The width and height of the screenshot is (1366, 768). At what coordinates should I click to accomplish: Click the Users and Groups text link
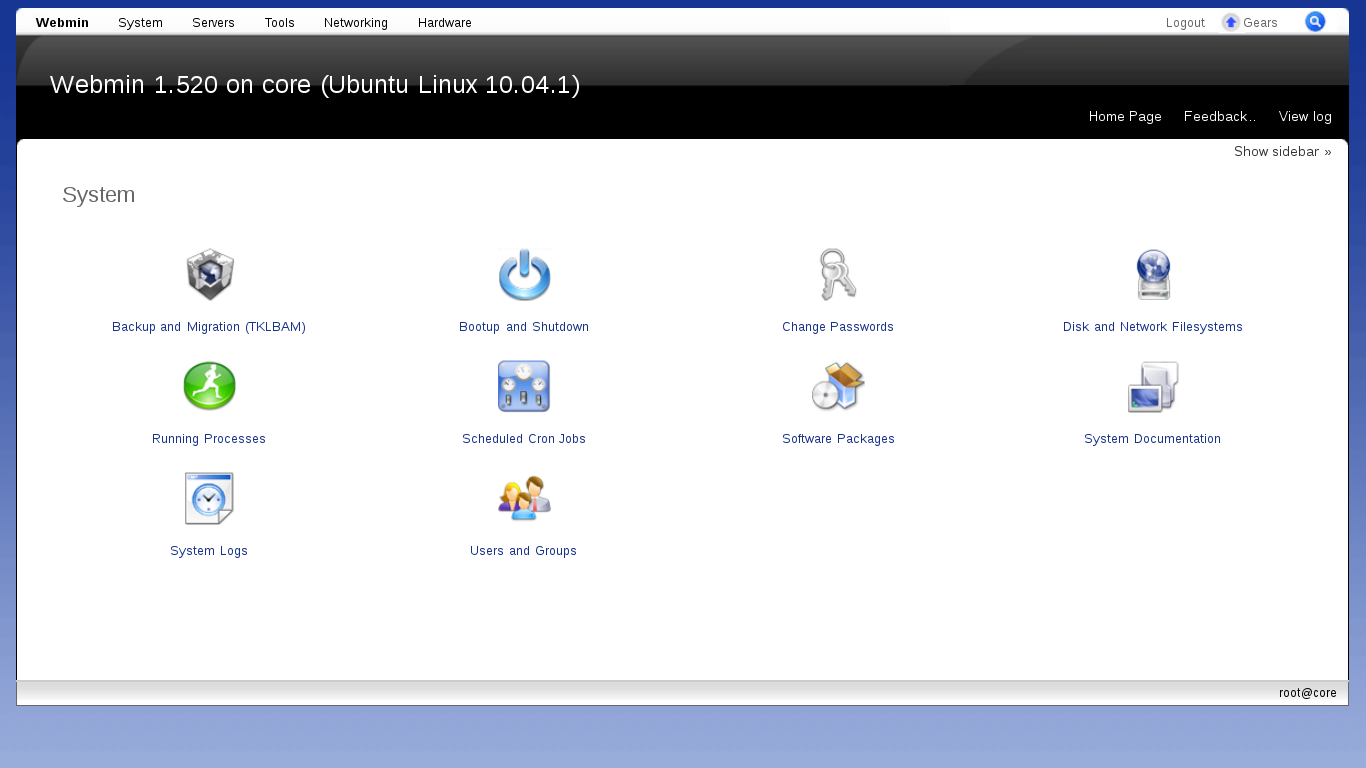point(524,551)
